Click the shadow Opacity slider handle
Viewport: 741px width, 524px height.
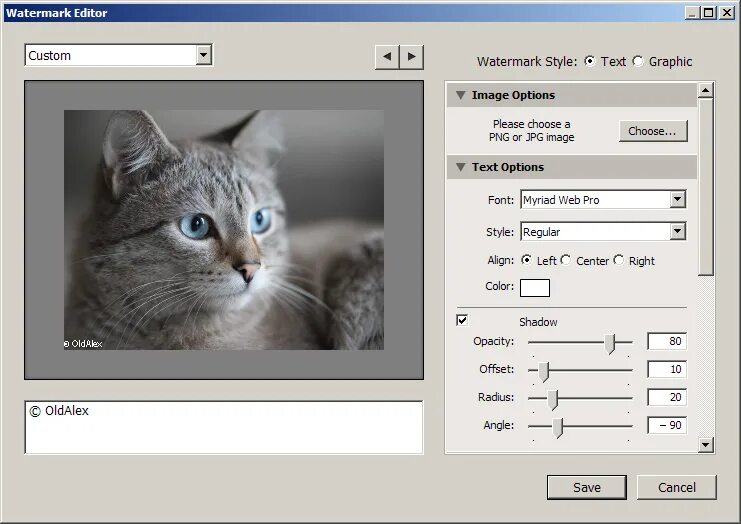tap(610, 344)
